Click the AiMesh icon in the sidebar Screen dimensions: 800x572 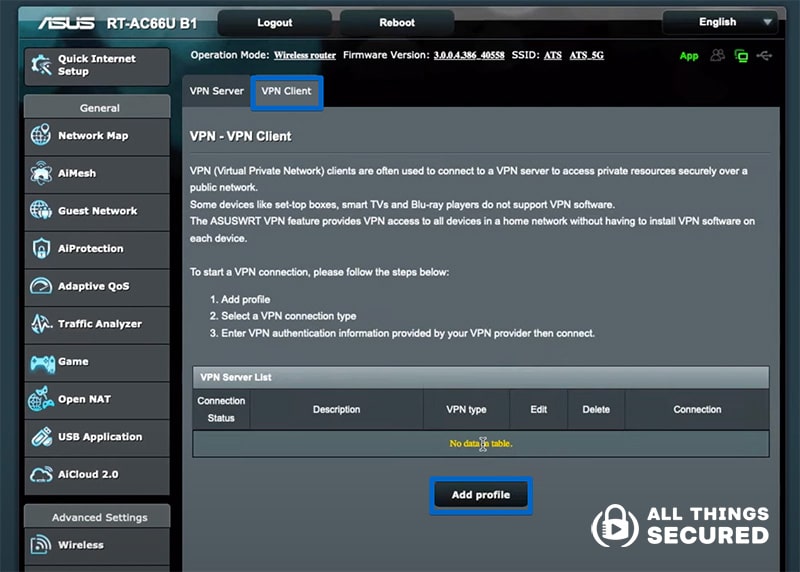pos(41,173)
